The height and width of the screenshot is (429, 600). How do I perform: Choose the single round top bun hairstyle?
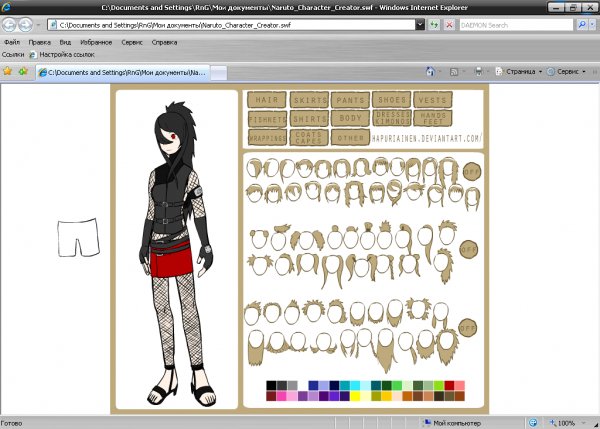coord(334,237)
